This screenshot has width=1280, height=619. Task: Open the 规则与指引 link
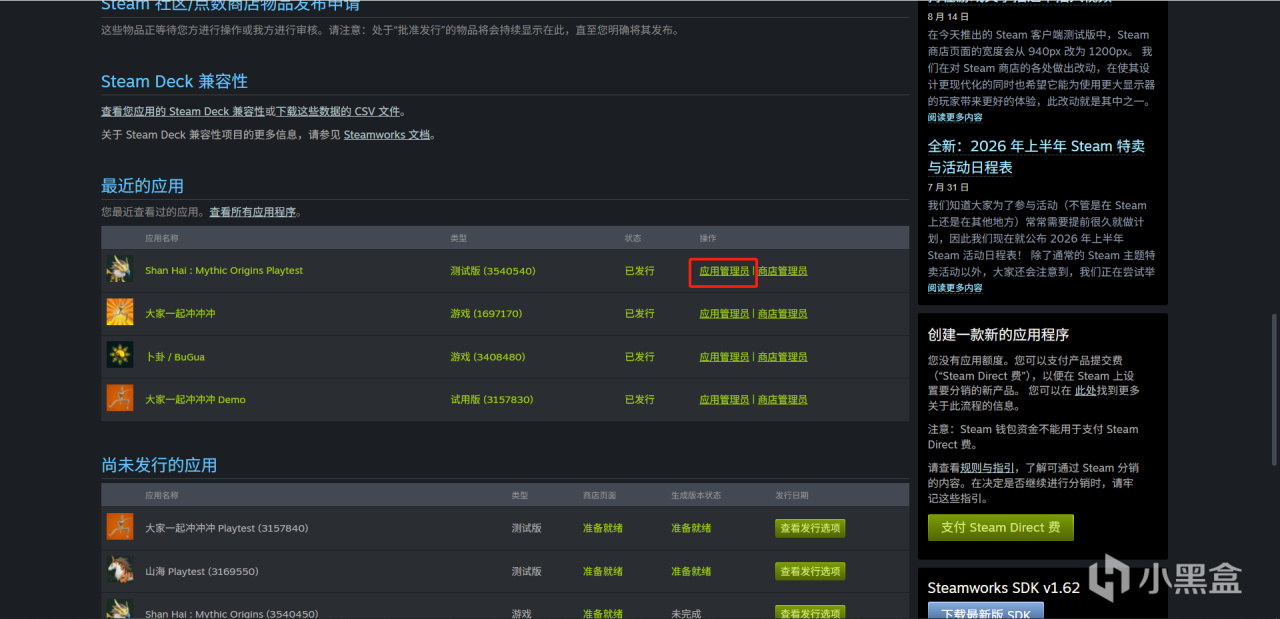(988, 468)
